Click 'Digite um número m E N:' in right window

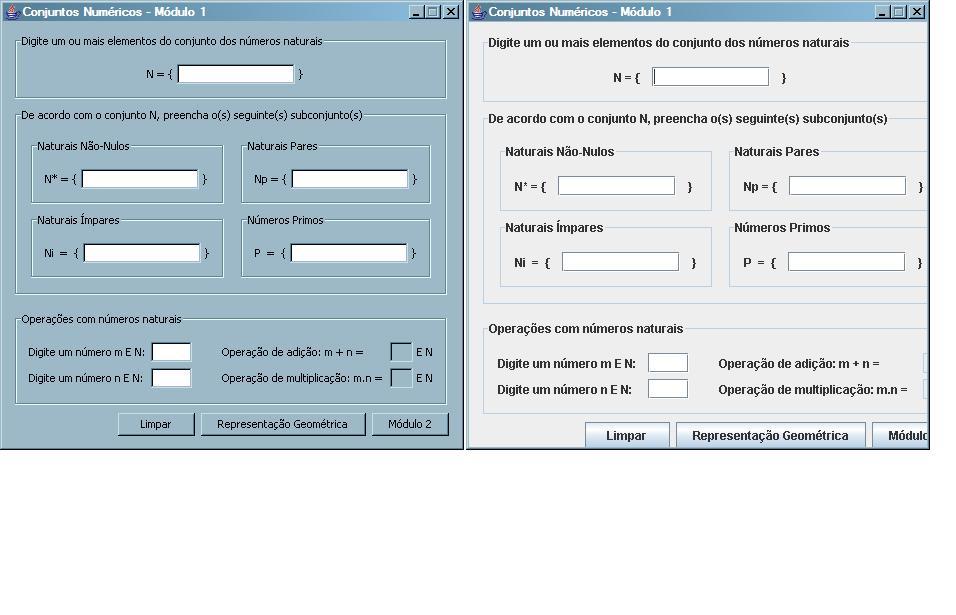(566, 364)
